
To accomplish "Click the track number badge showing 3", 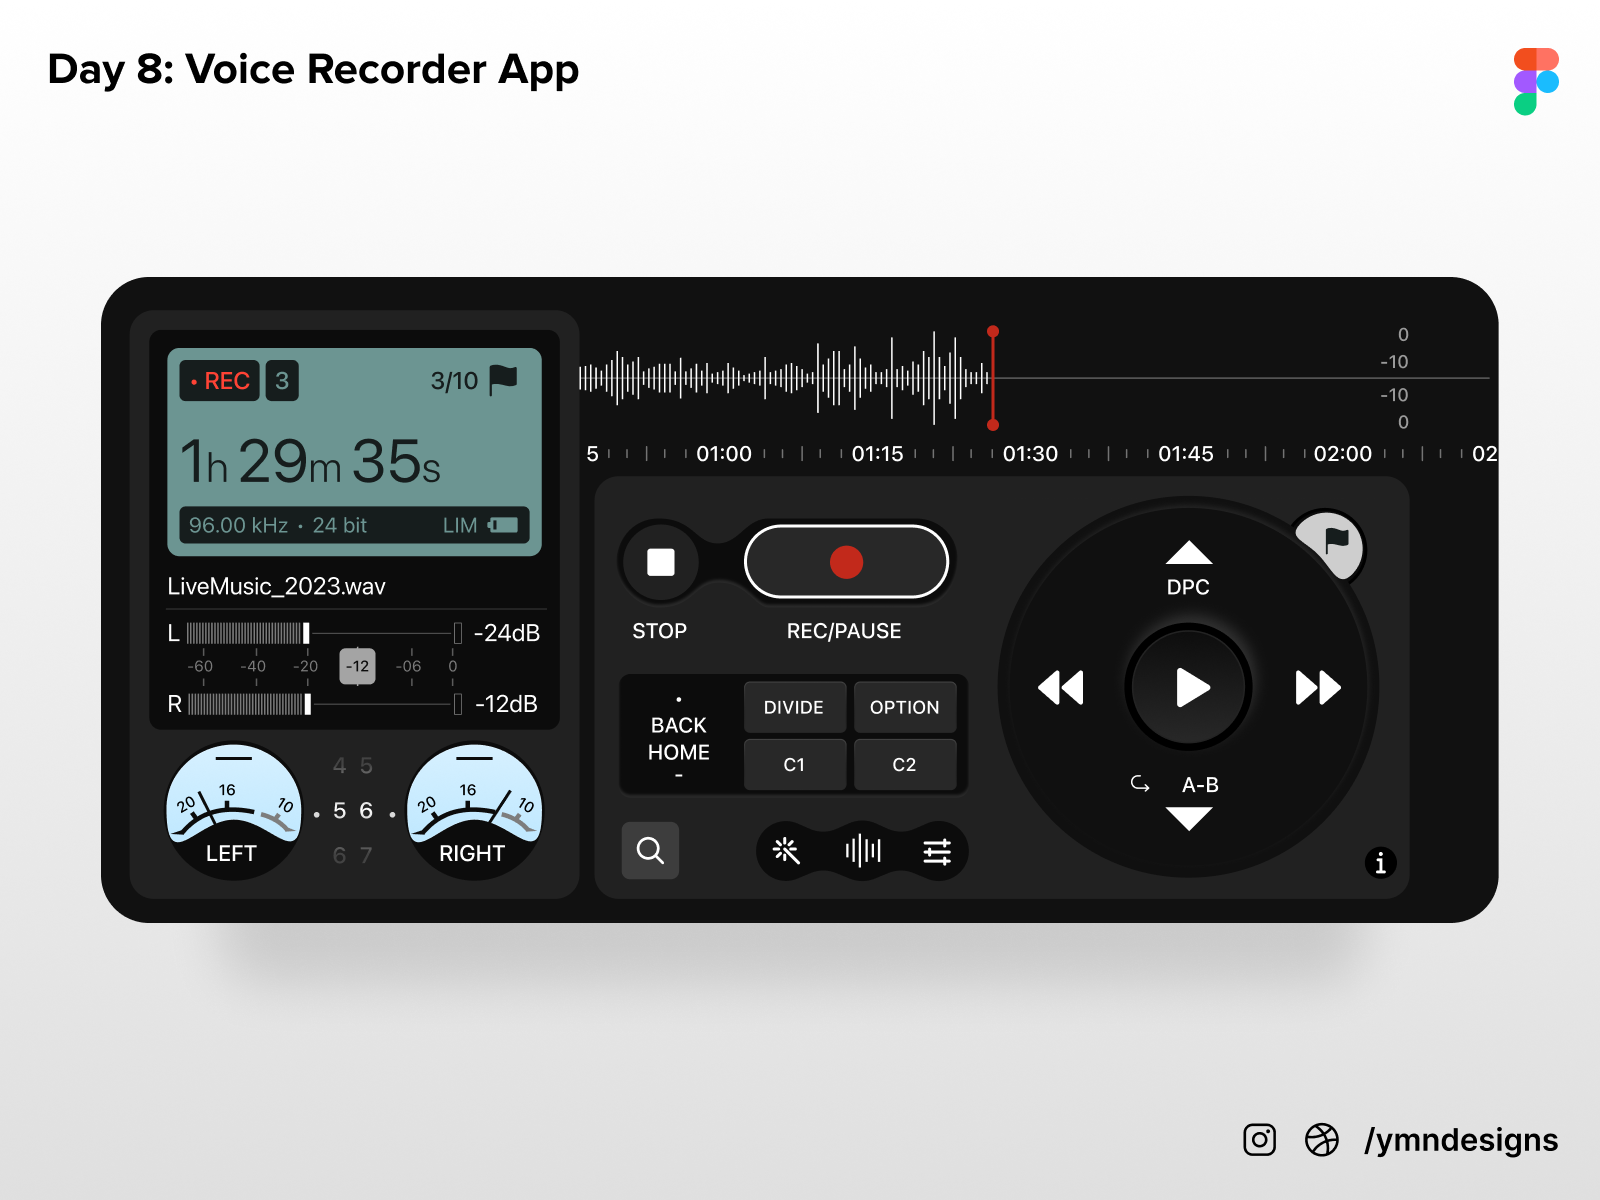I will pyautogui.click(x=282, y=380).
